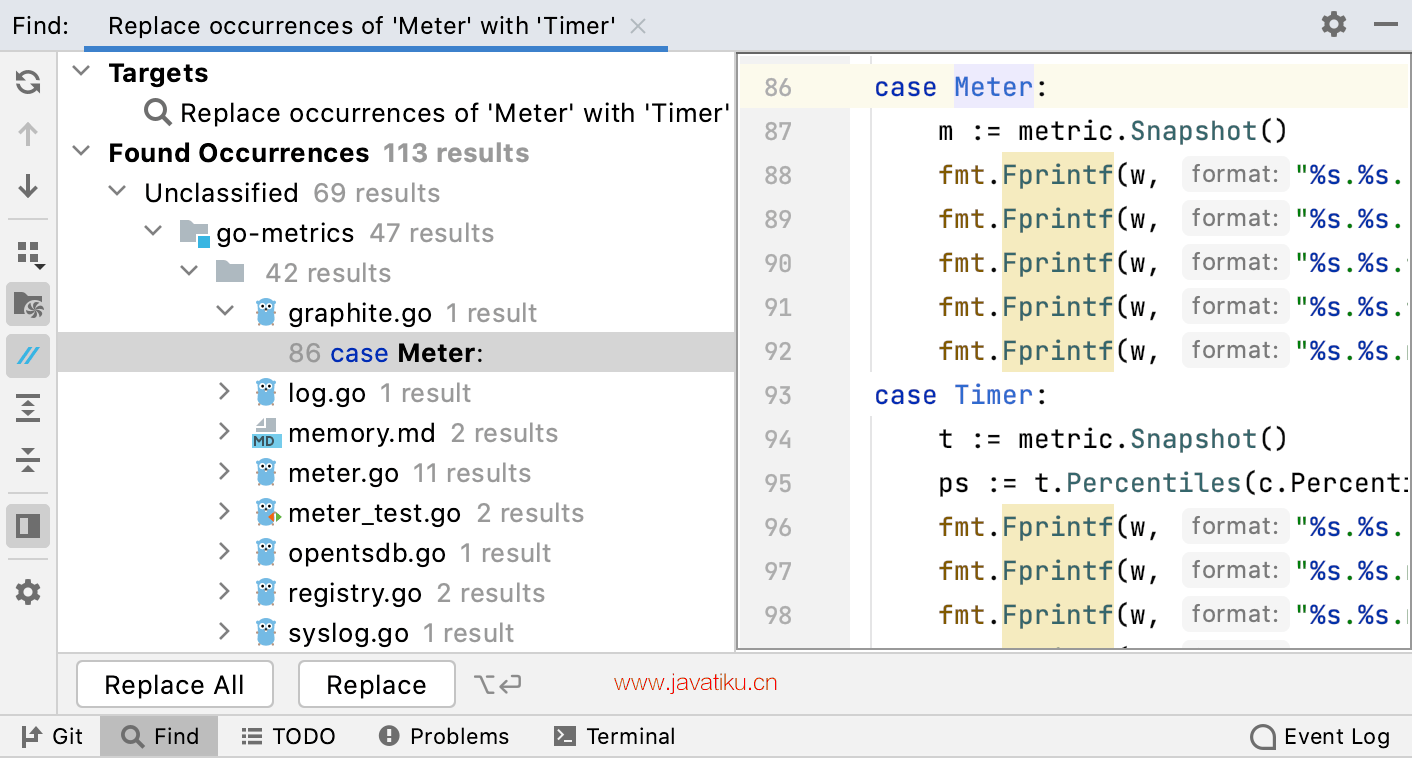Click the memory.md markdown file icon
Image resolution: width=1412 pixels, height=758 pixels.
265,432
